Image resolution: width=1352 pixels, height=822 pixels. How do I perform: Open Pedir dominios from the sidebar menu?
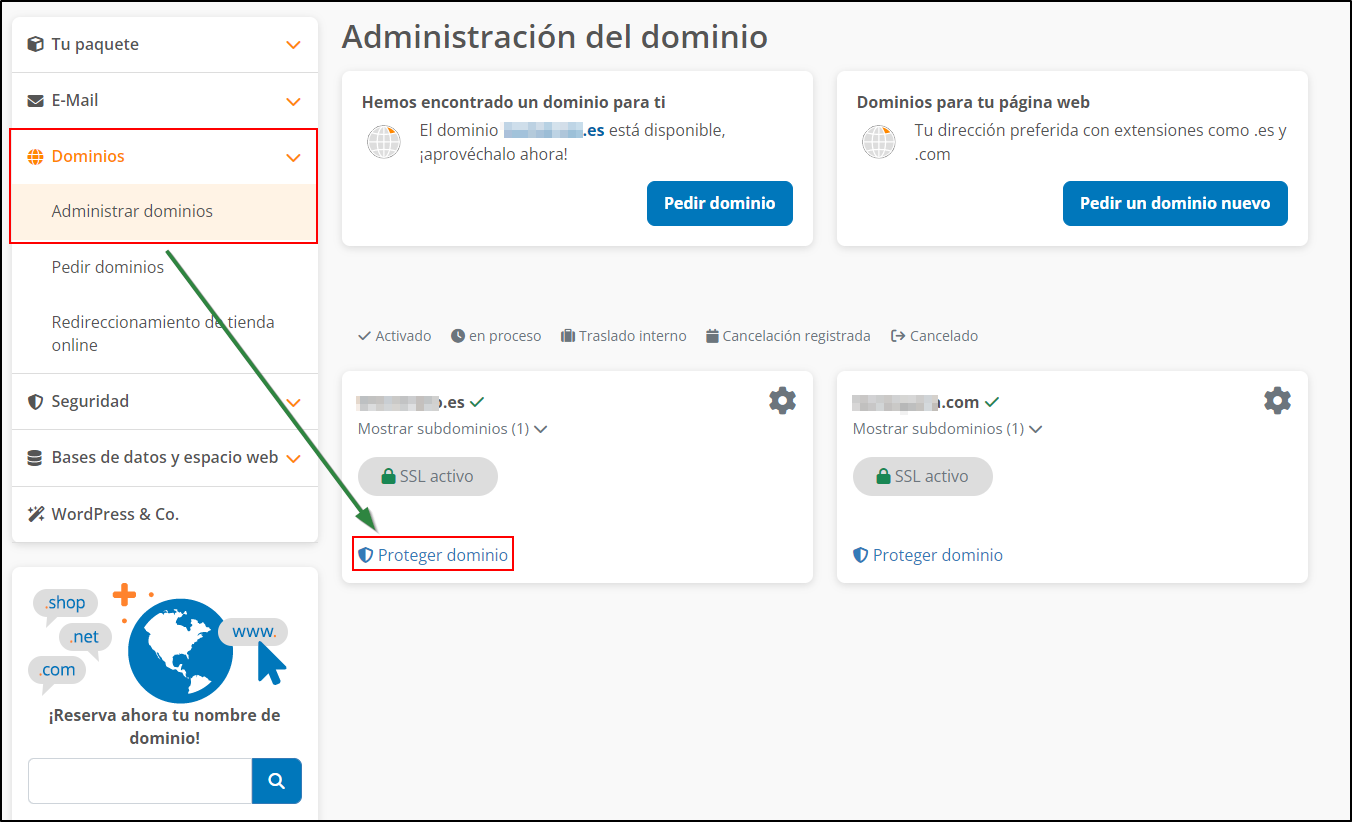[108, 267]
